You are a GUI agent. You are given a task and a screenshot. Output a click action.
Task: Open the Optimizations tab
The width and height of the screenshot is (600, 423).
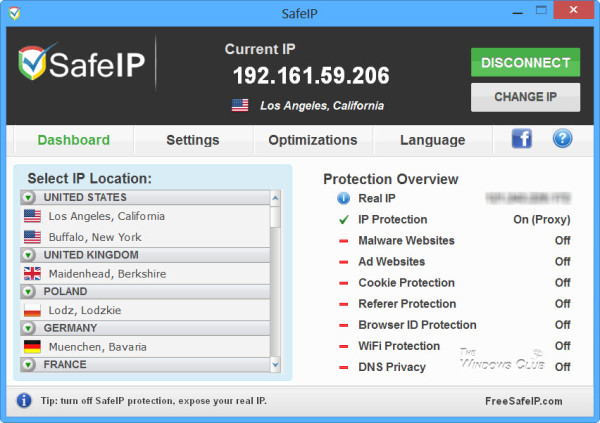(x=313, y=140)
